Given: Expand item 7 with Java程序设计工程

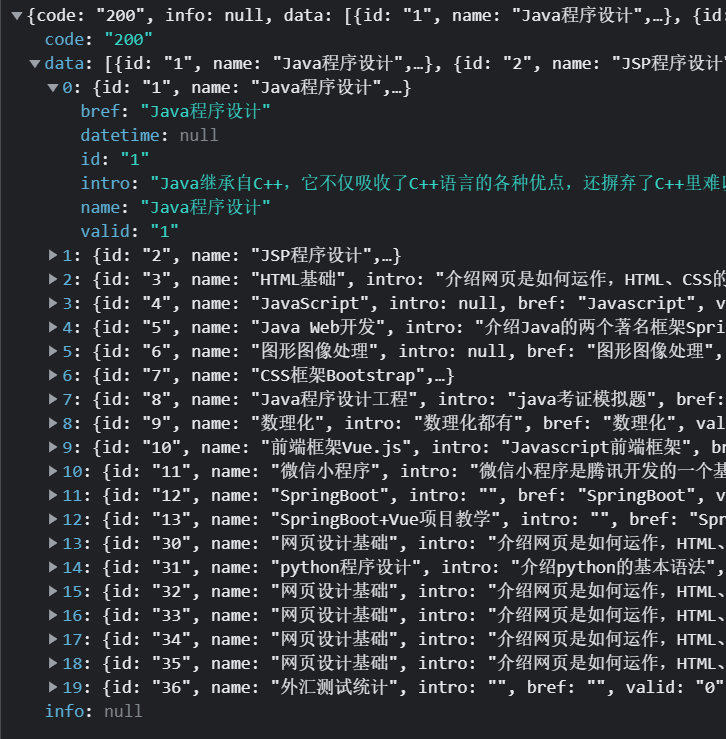Looking at the screenshot, I should [53, 399].
